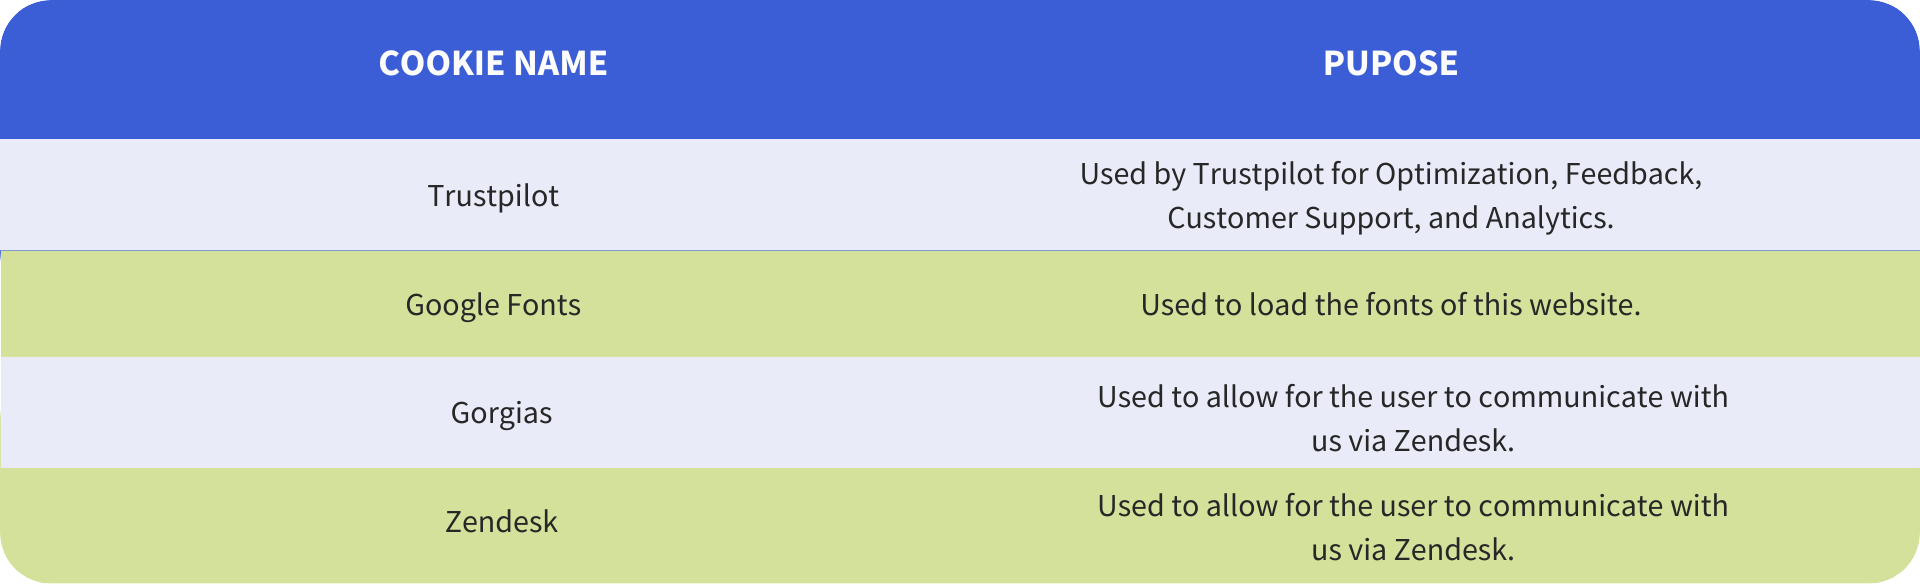Select the Google Fonts cookie name

[x=493, y=304]
